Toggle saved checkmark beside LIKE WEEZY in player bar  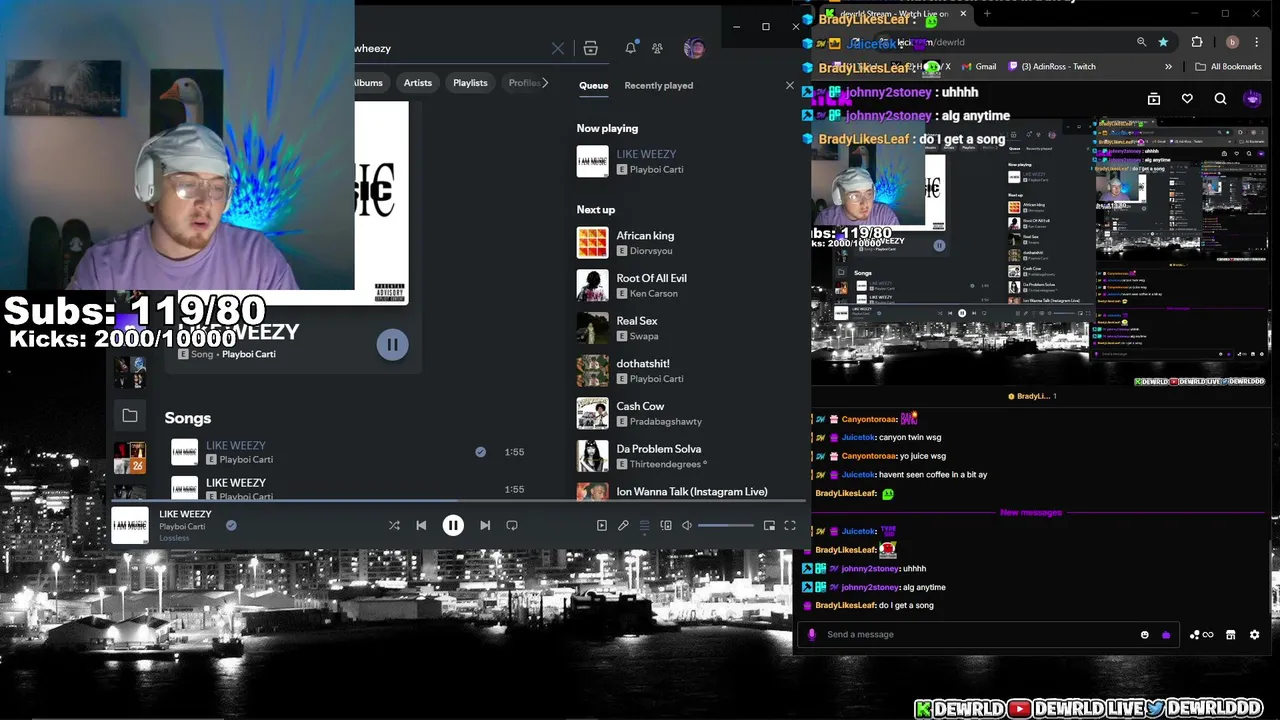coord(231,525)
